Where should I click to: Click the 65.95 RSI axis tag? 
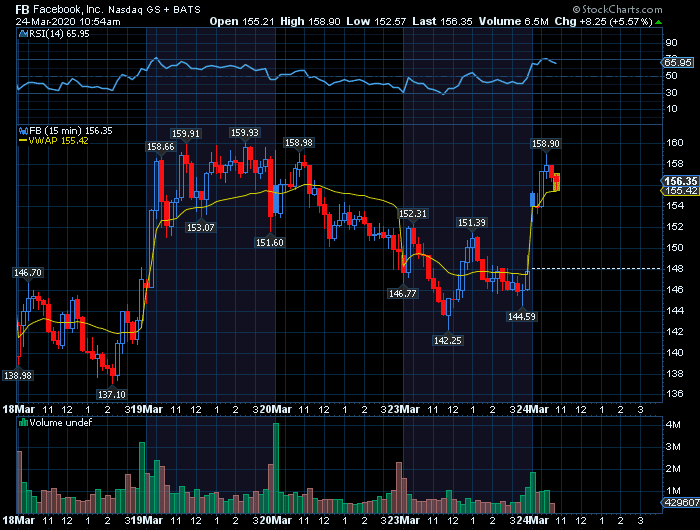coord(677,63)
